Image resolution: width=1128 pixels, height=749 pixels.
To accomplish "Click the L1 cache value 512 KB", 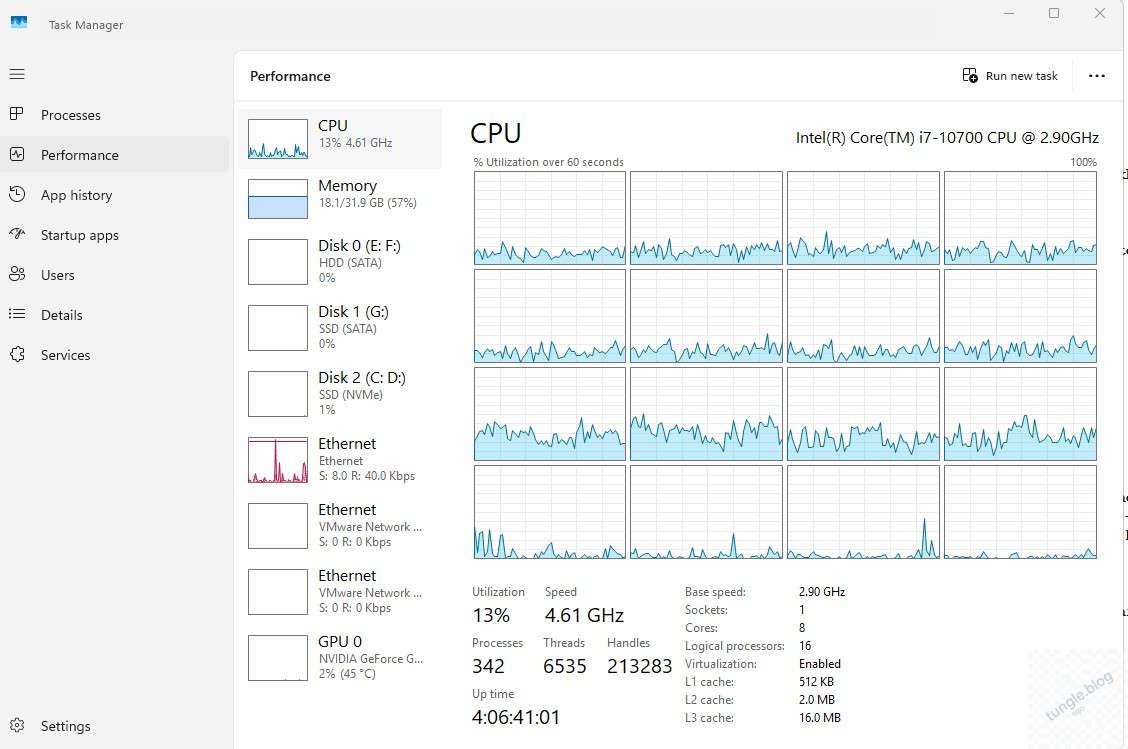I will pyautogui.click(x=816, y=681).
